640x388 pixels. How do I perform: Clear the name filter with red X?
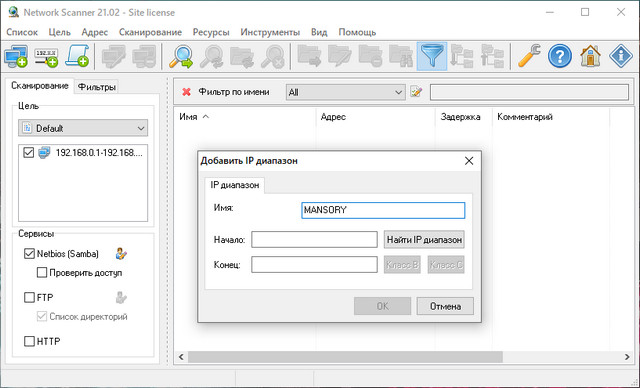[x=187, y=92]
